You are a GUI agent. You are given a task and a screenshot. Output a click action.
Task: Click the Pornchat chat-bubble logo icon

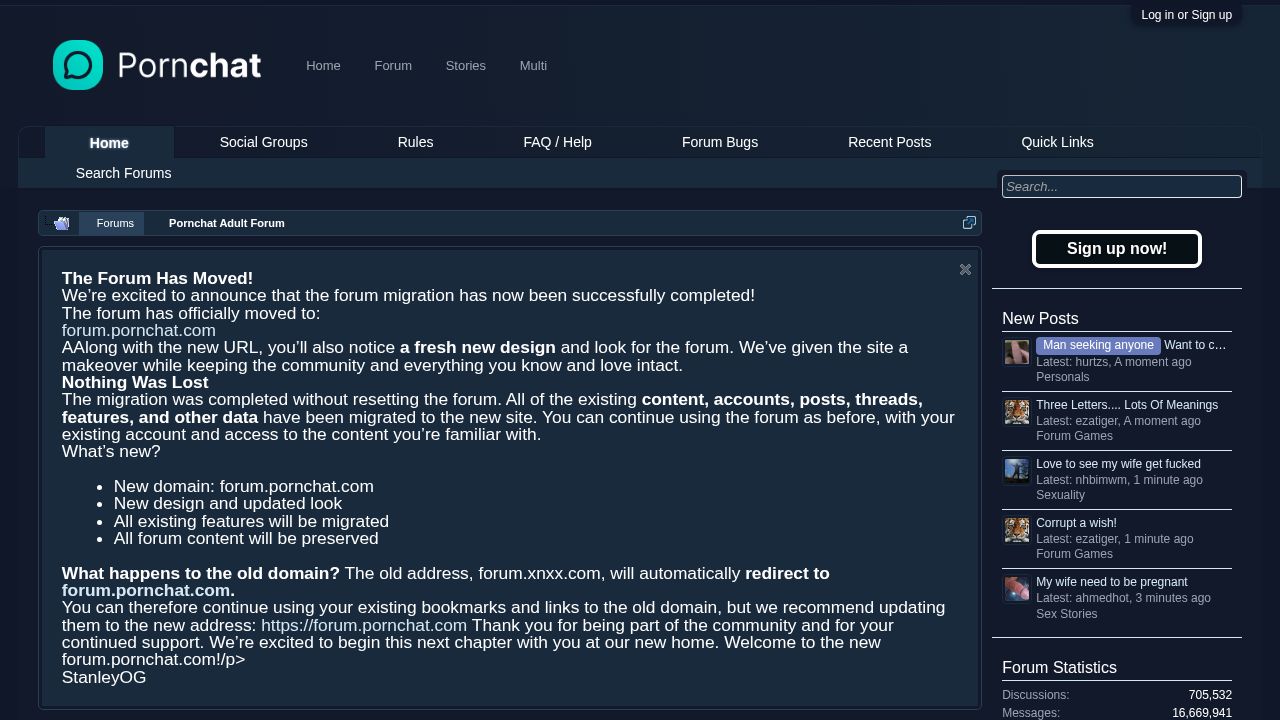pyautogui.click(x=78, y=65)
